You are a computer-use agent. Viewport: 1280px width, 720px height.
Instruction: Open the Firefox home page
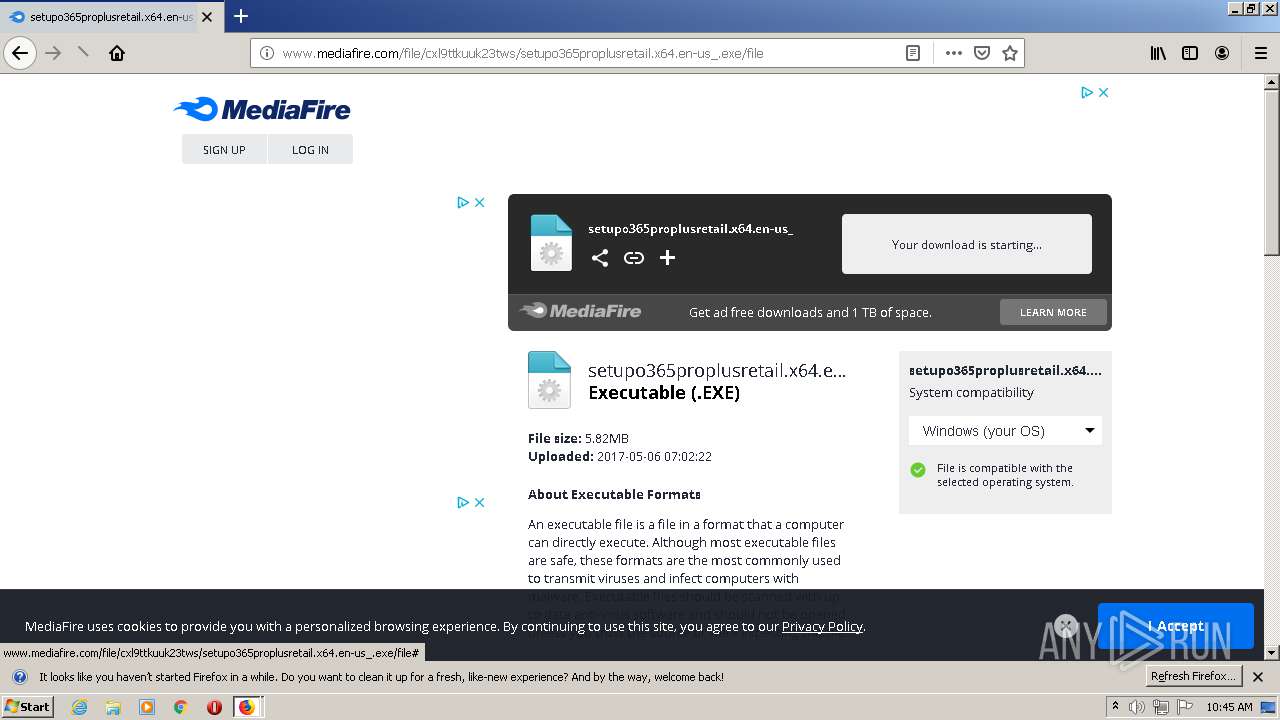[x=117, y=53]
